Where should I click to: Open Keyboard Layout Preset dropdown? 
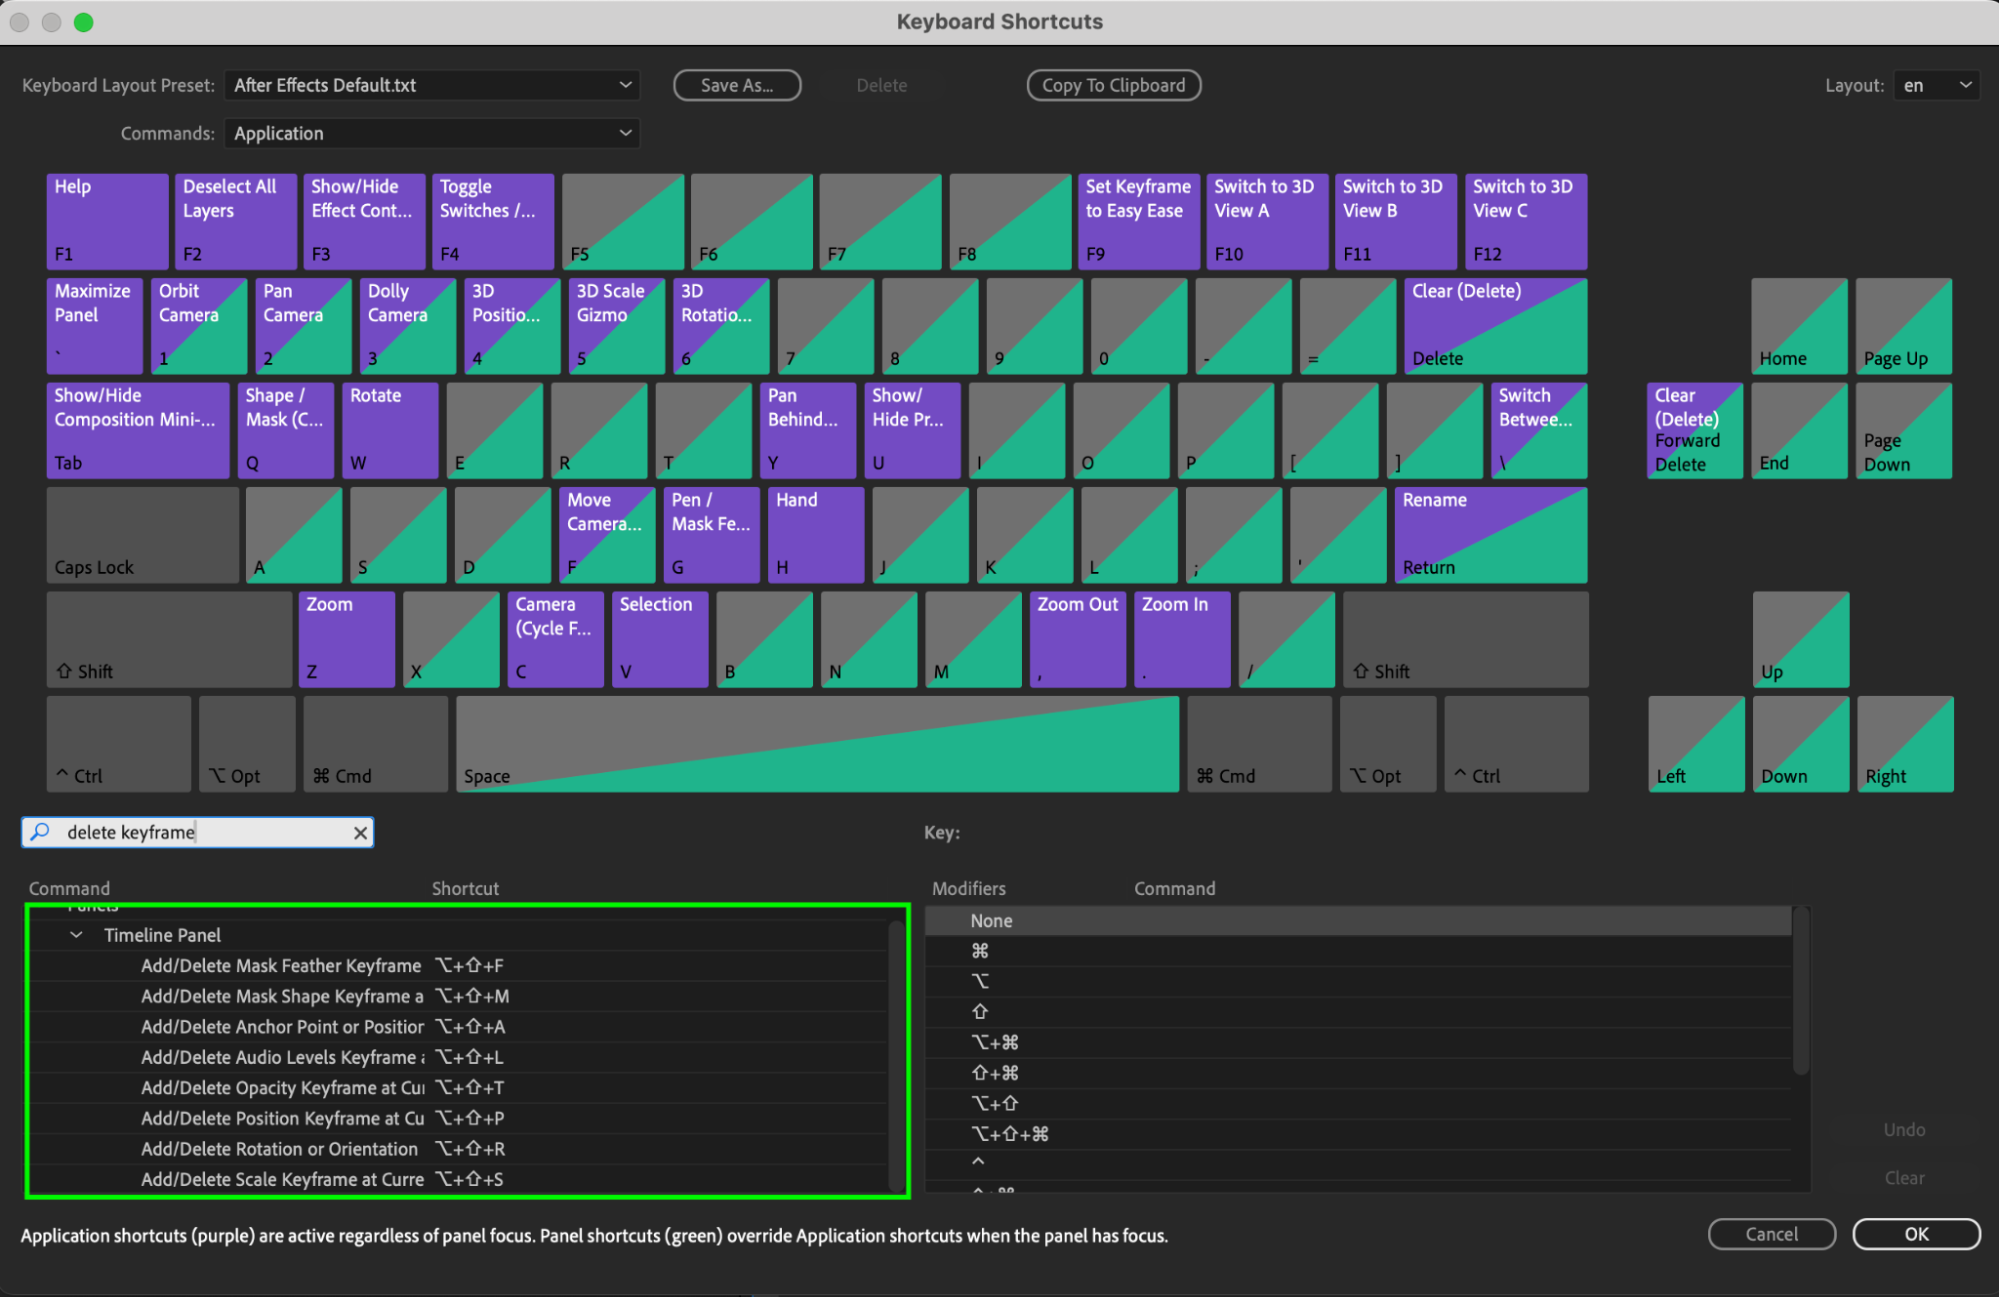(x=432, y=85)
